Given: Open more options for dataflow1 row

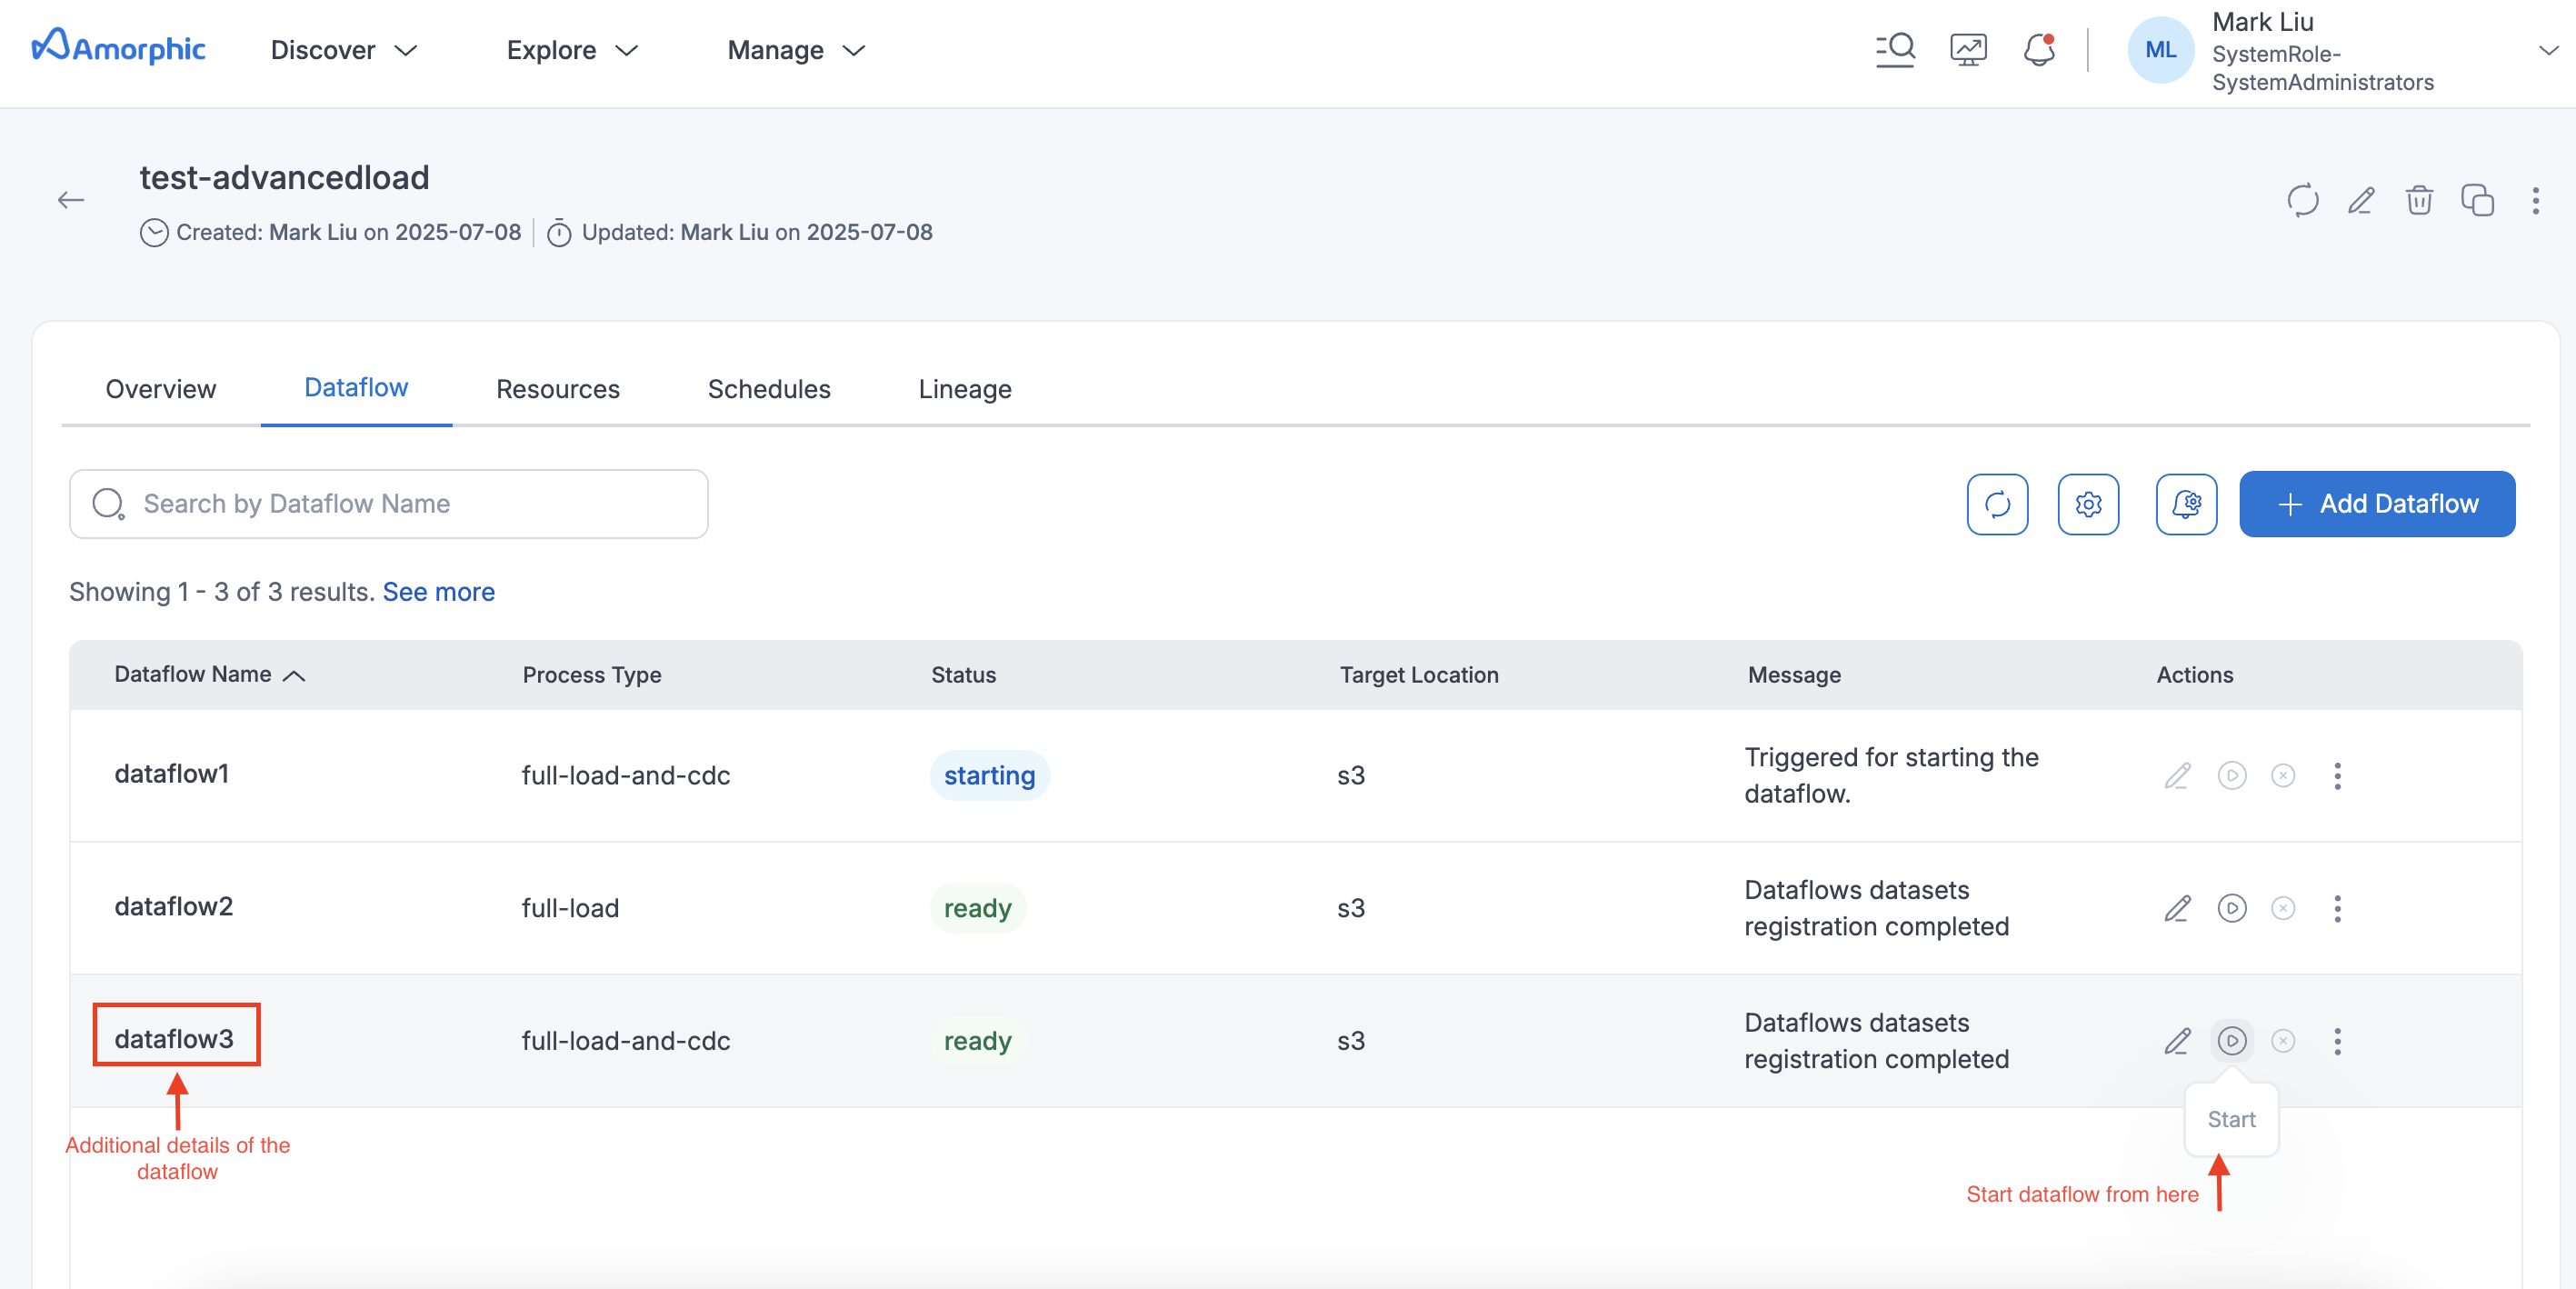Looking at the screenshot, I should (x=2337, y=775).
